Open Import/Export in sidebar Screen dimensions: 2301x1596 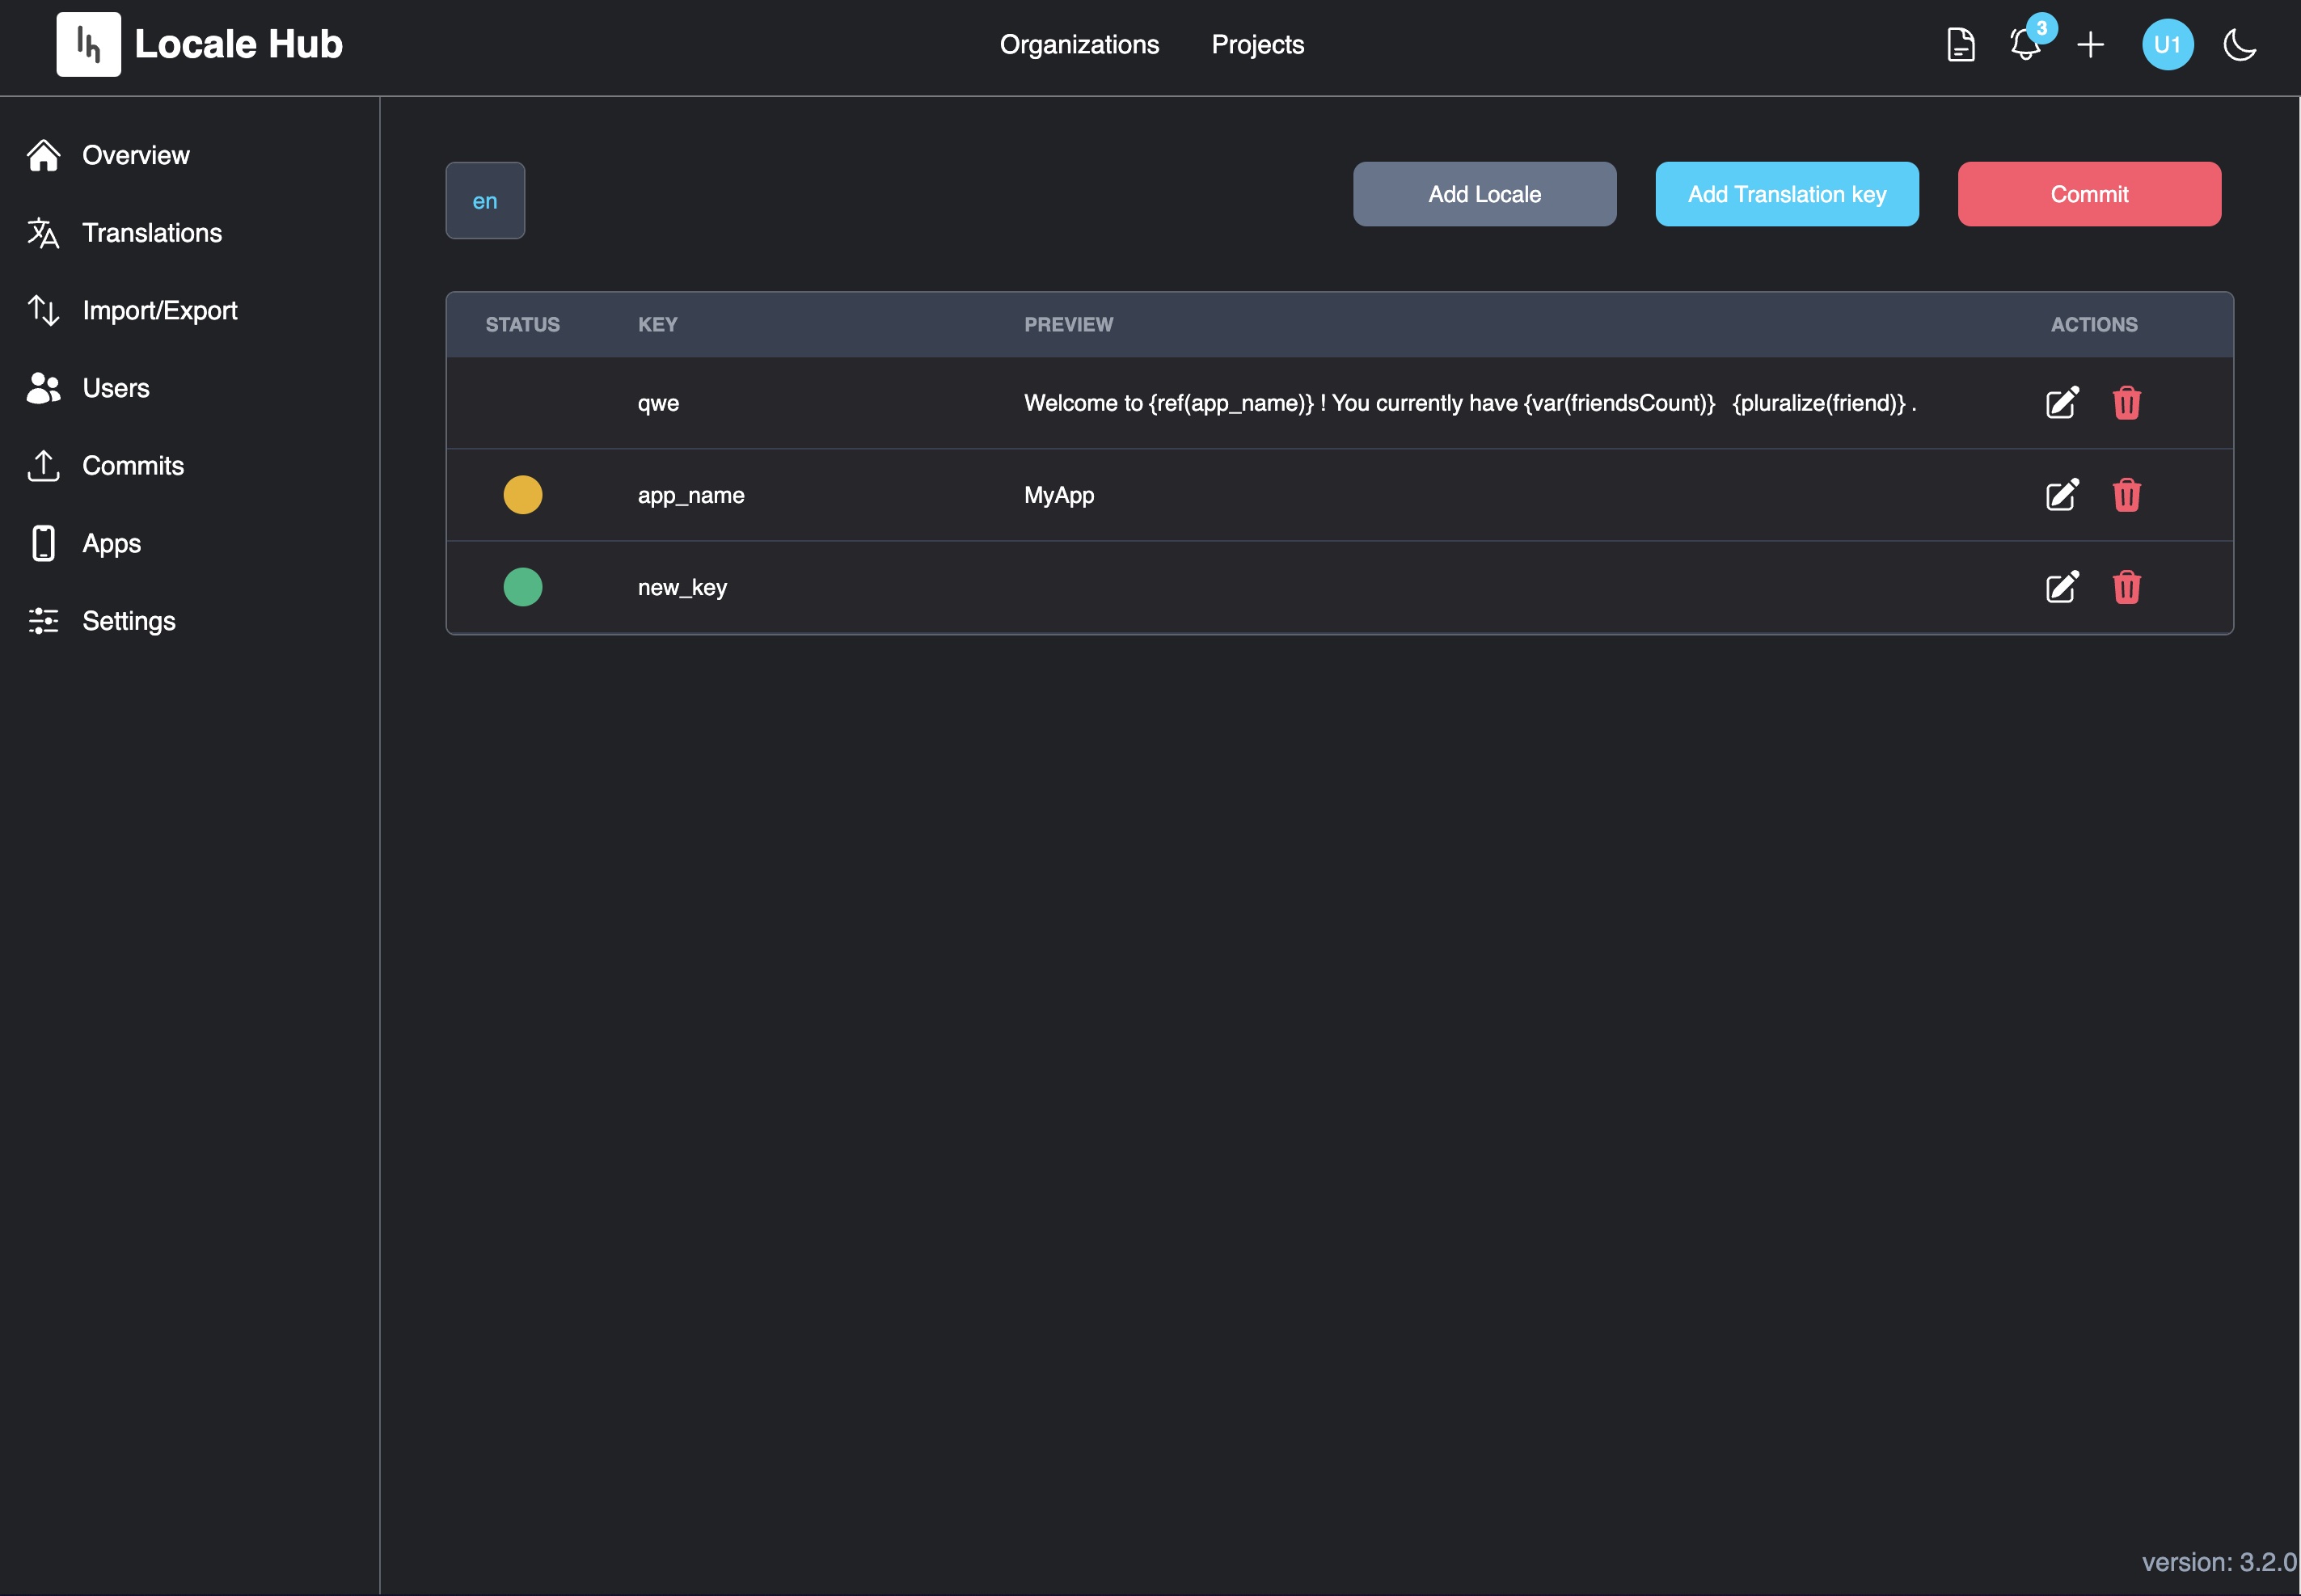160,310
